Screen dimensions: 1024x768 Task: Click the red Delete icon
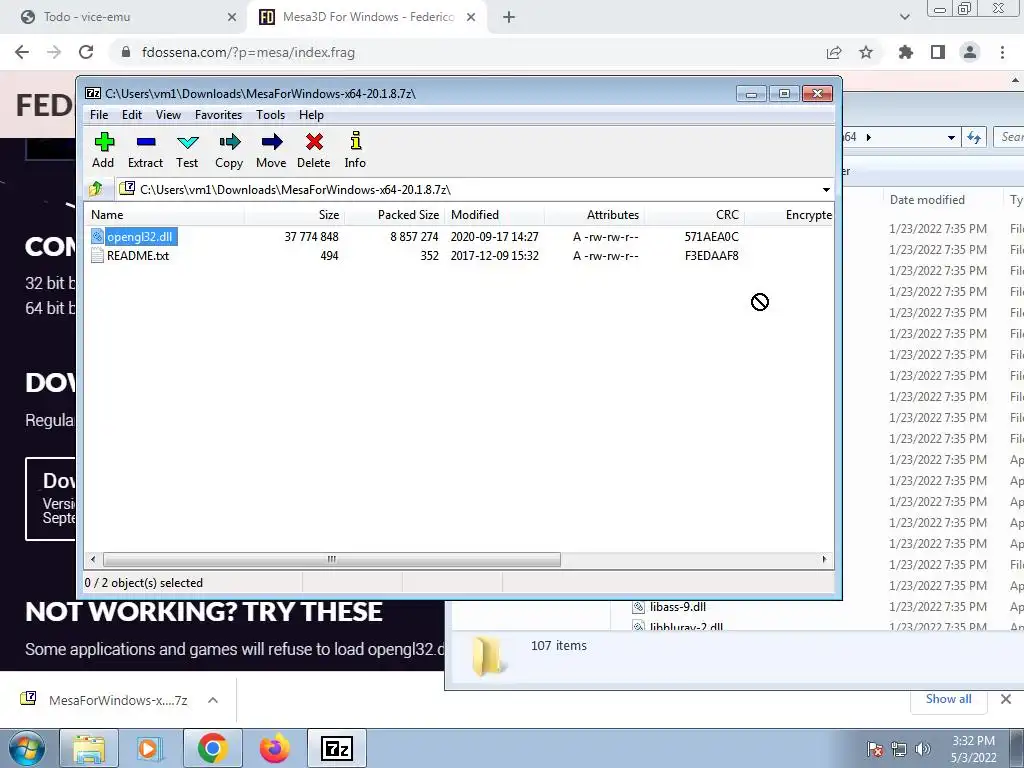pyautogui.click(x=313, y=151)
